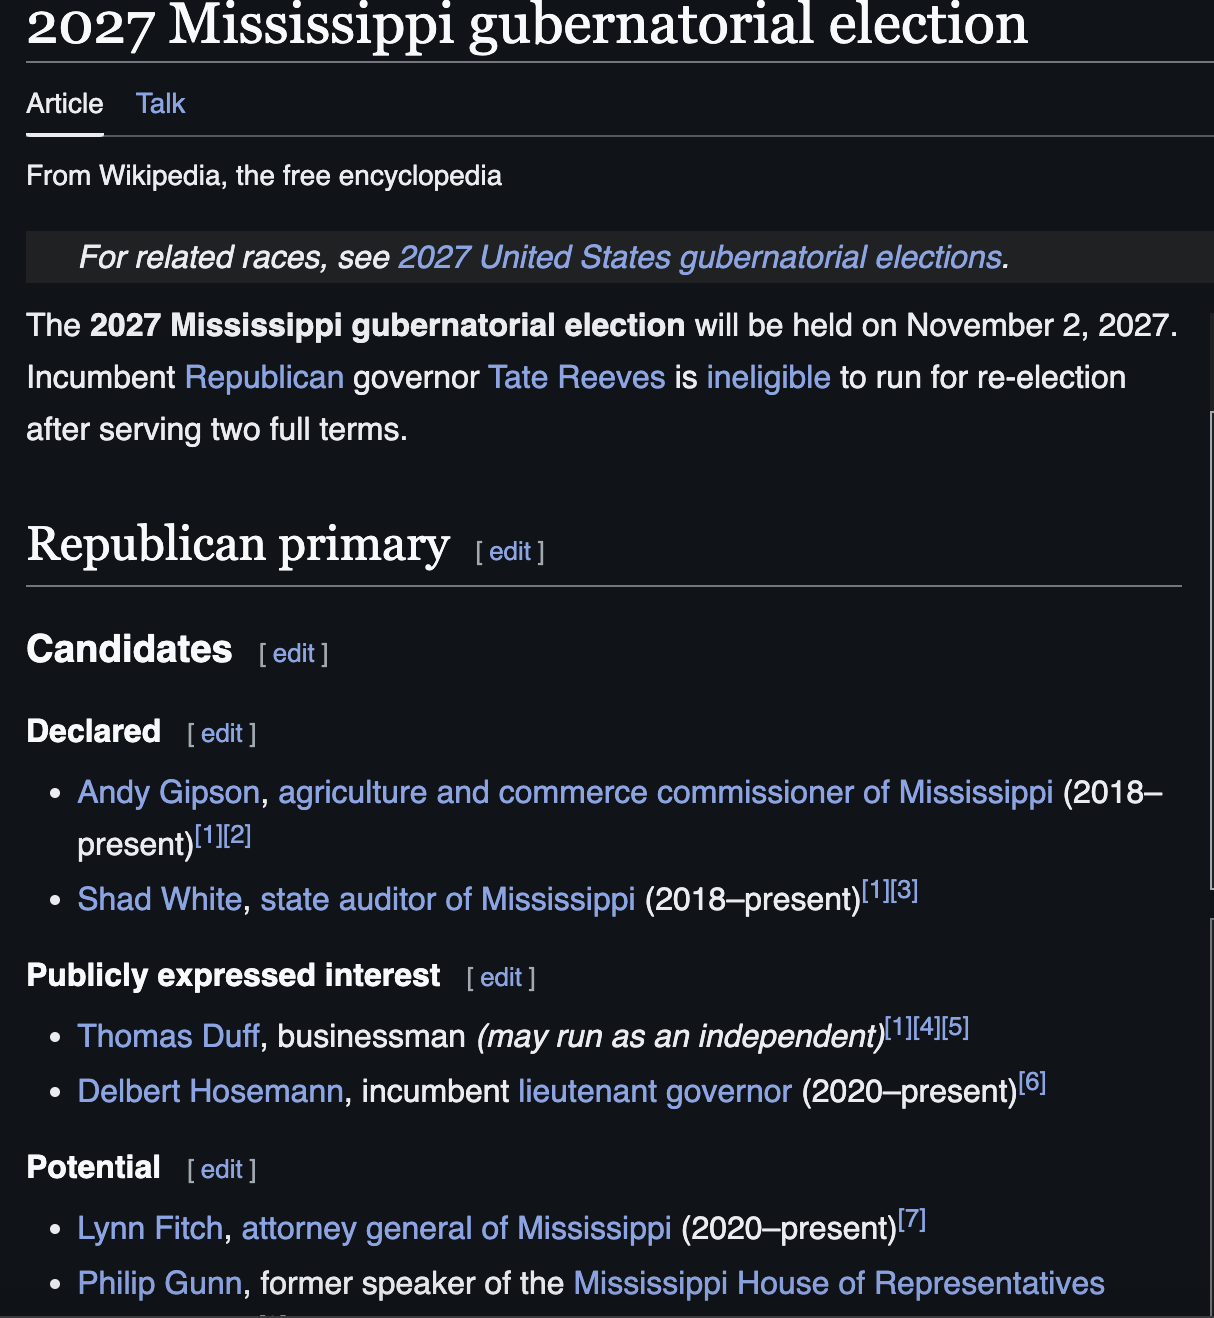Select the Article tab
This screenshot has width=1214, height=1318.
(x=65, y=104)
